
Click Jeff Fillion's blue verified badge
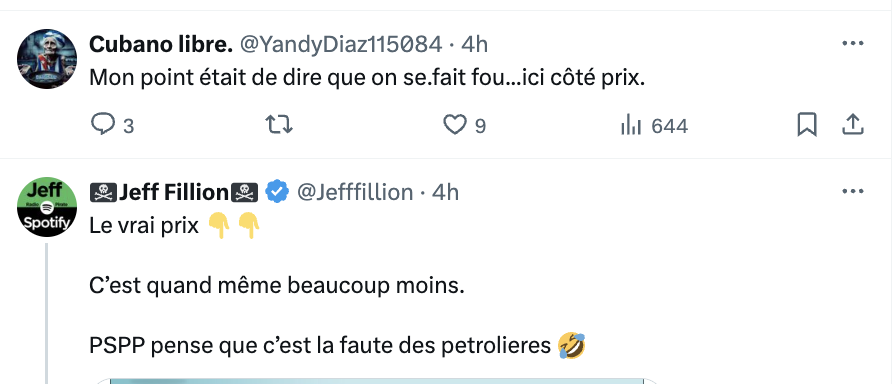pos(278,192)
